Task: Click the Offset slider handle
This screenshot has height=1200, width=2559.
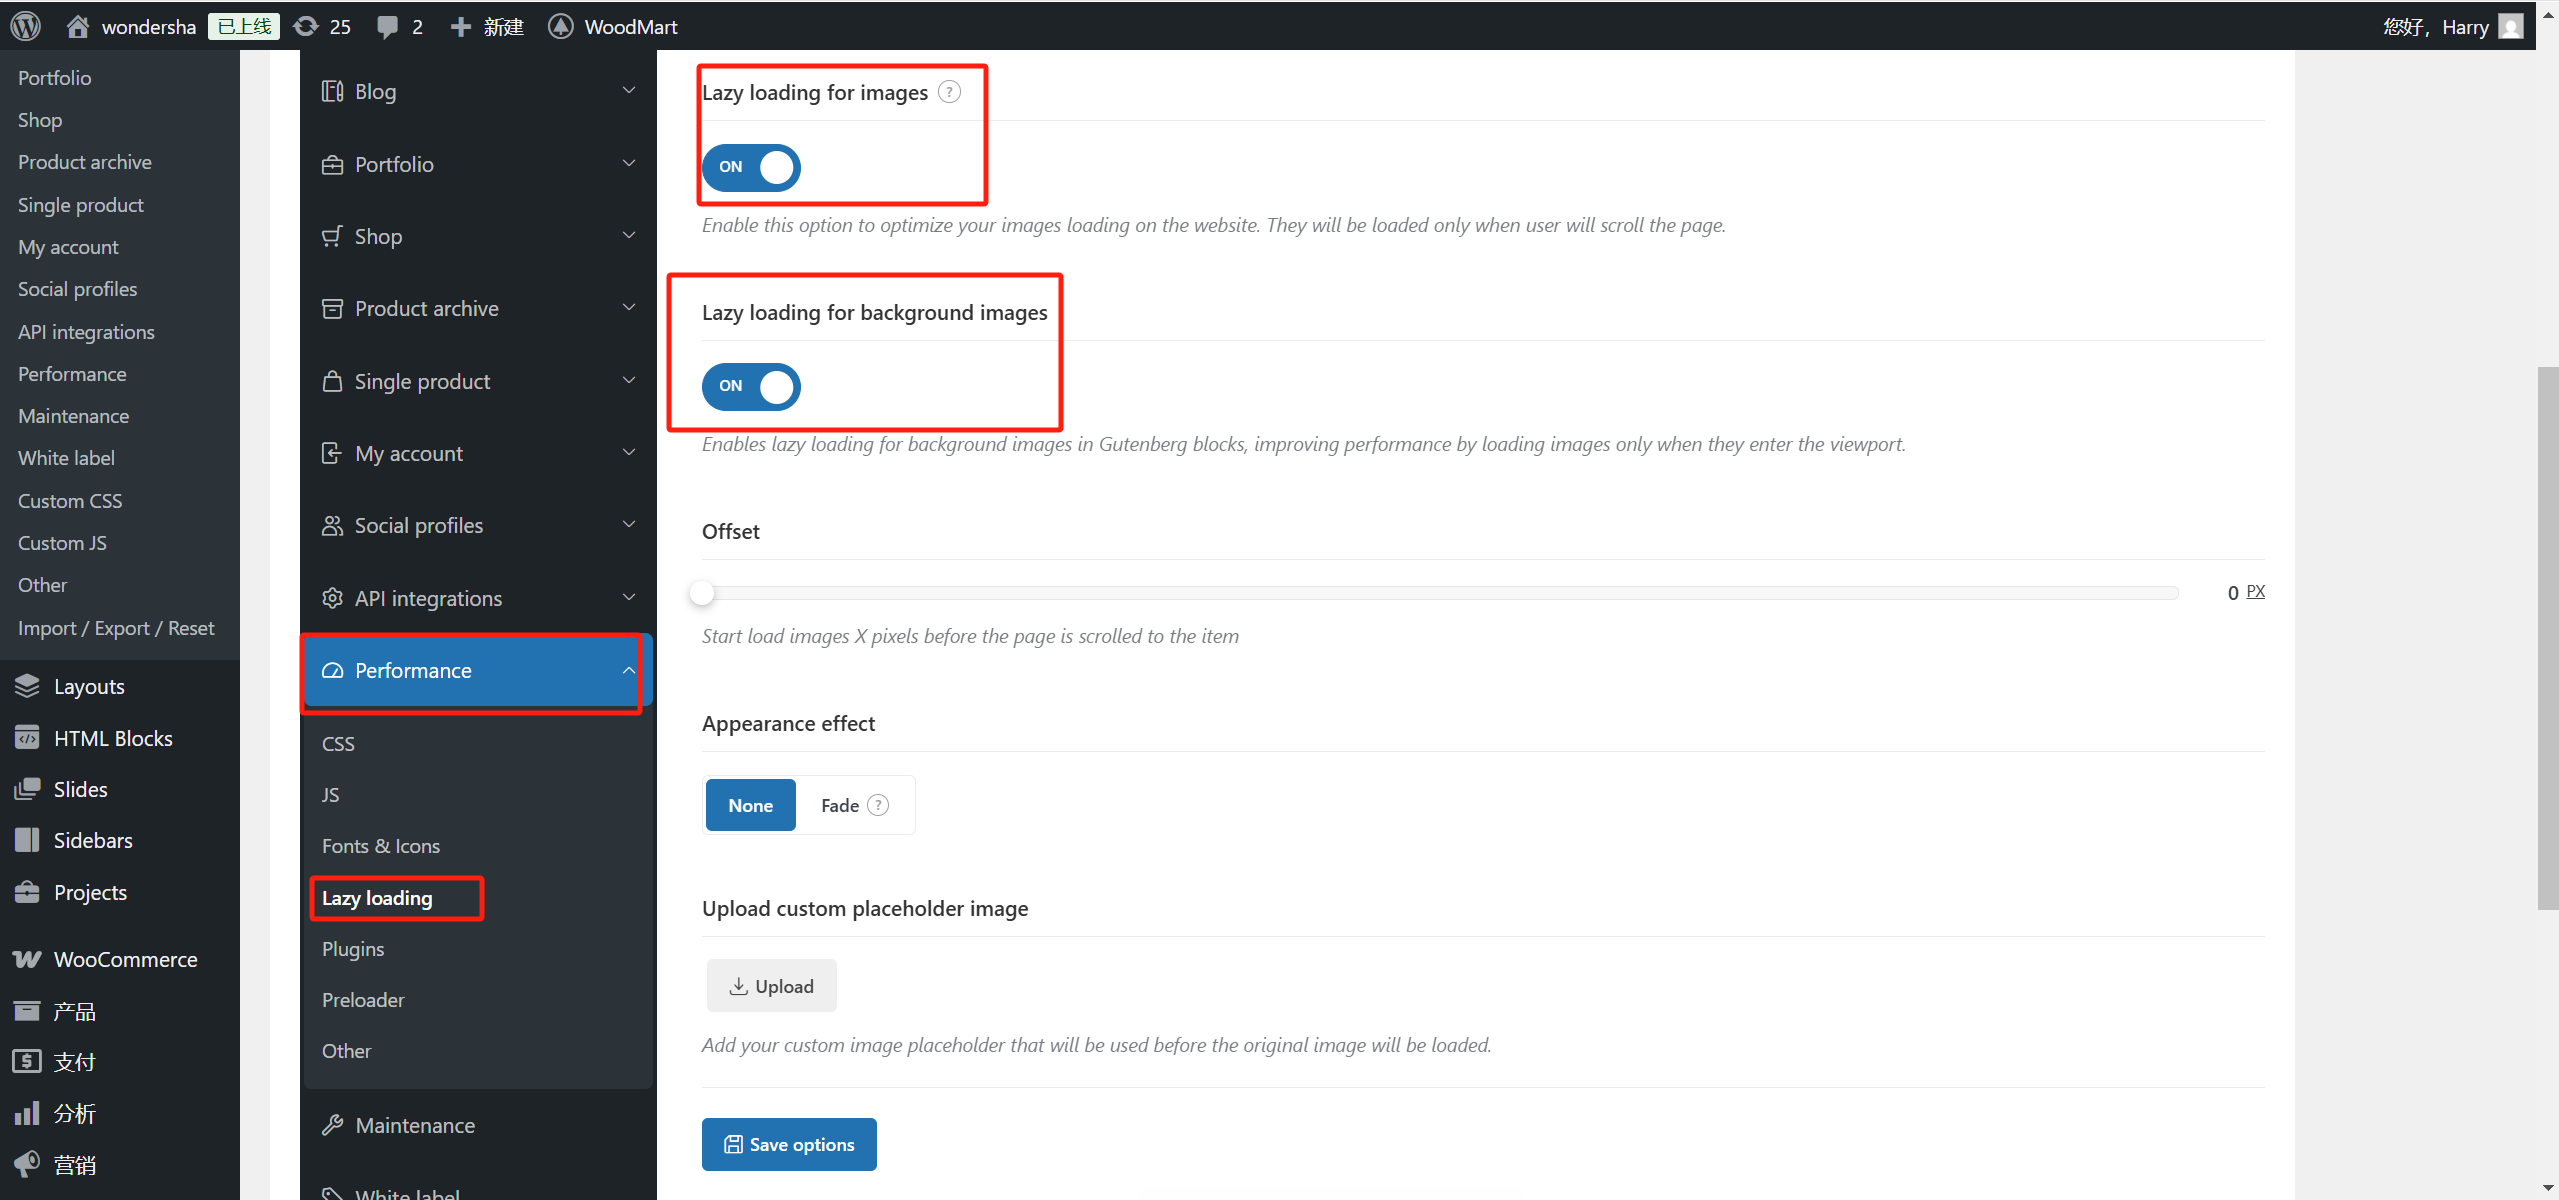Action: click(702, 593)
